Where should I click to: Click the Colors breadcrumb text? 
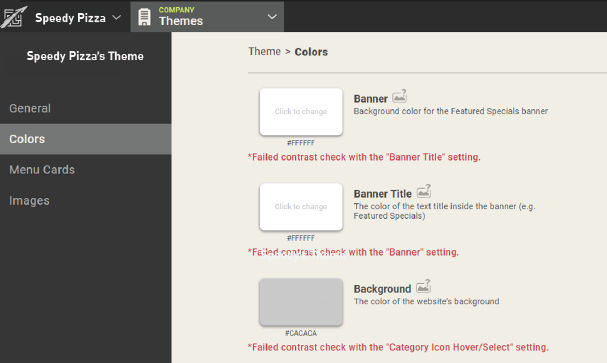(311, 52)
